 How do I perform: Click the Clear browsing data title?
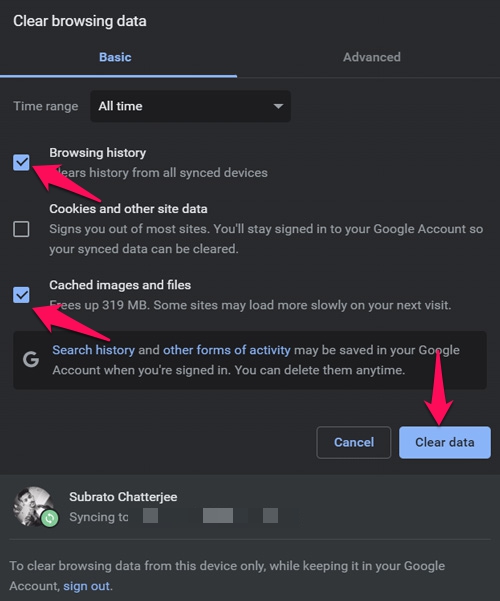[80, 21]
